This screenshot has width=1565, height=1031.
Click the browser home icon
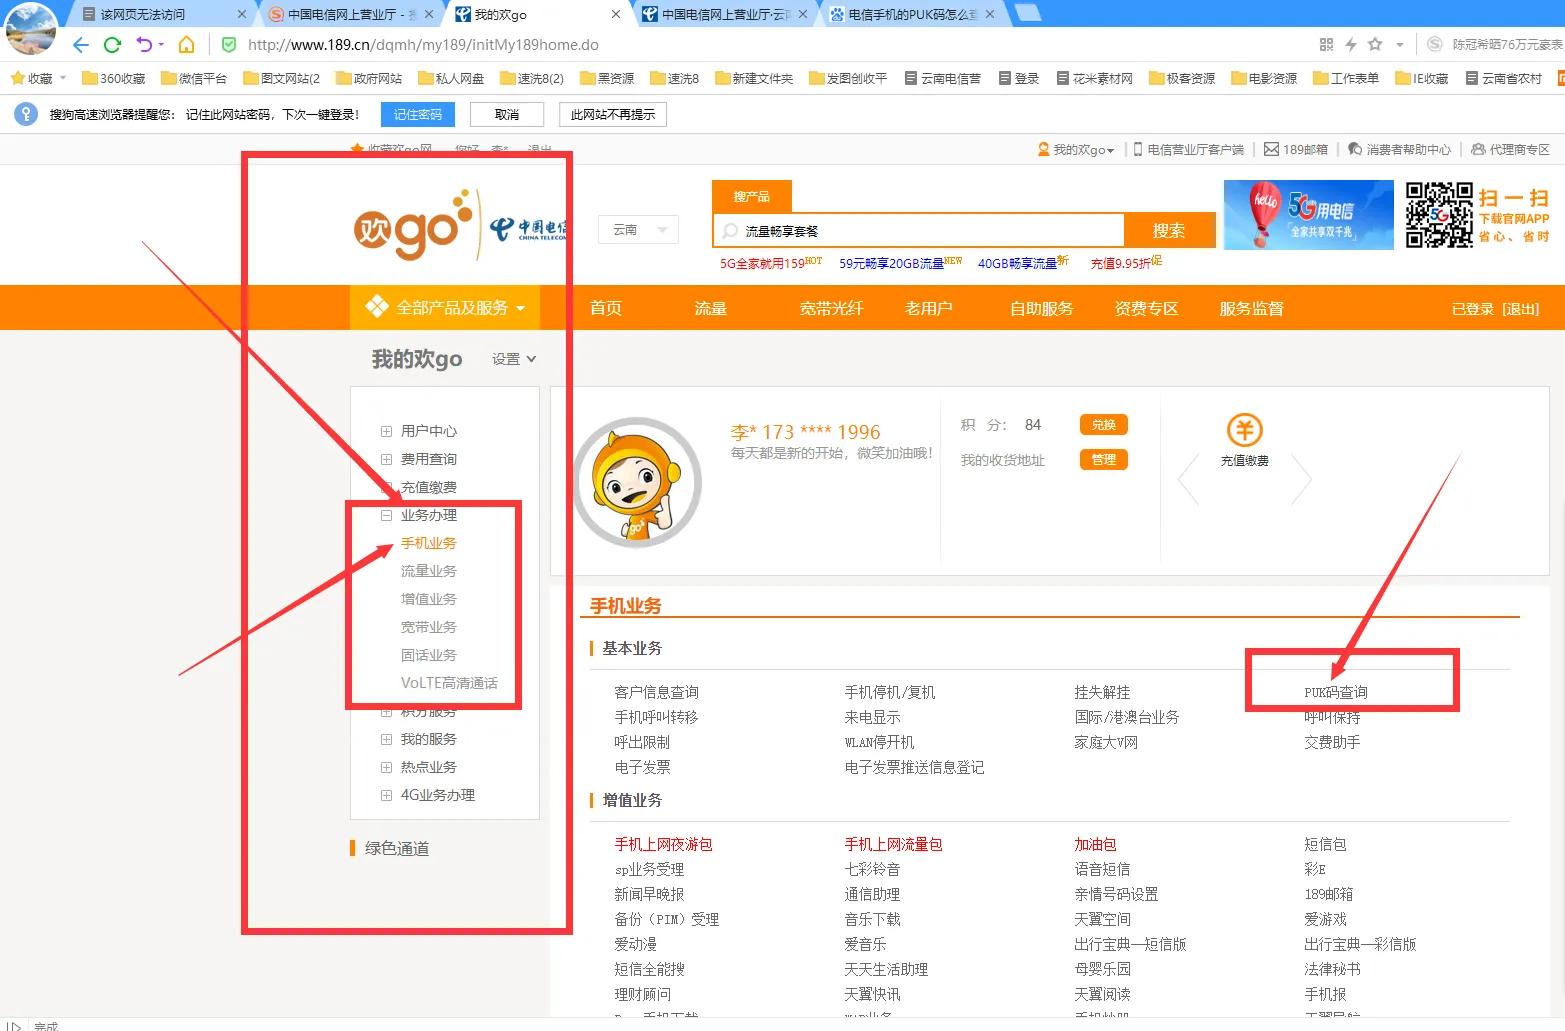187,44
